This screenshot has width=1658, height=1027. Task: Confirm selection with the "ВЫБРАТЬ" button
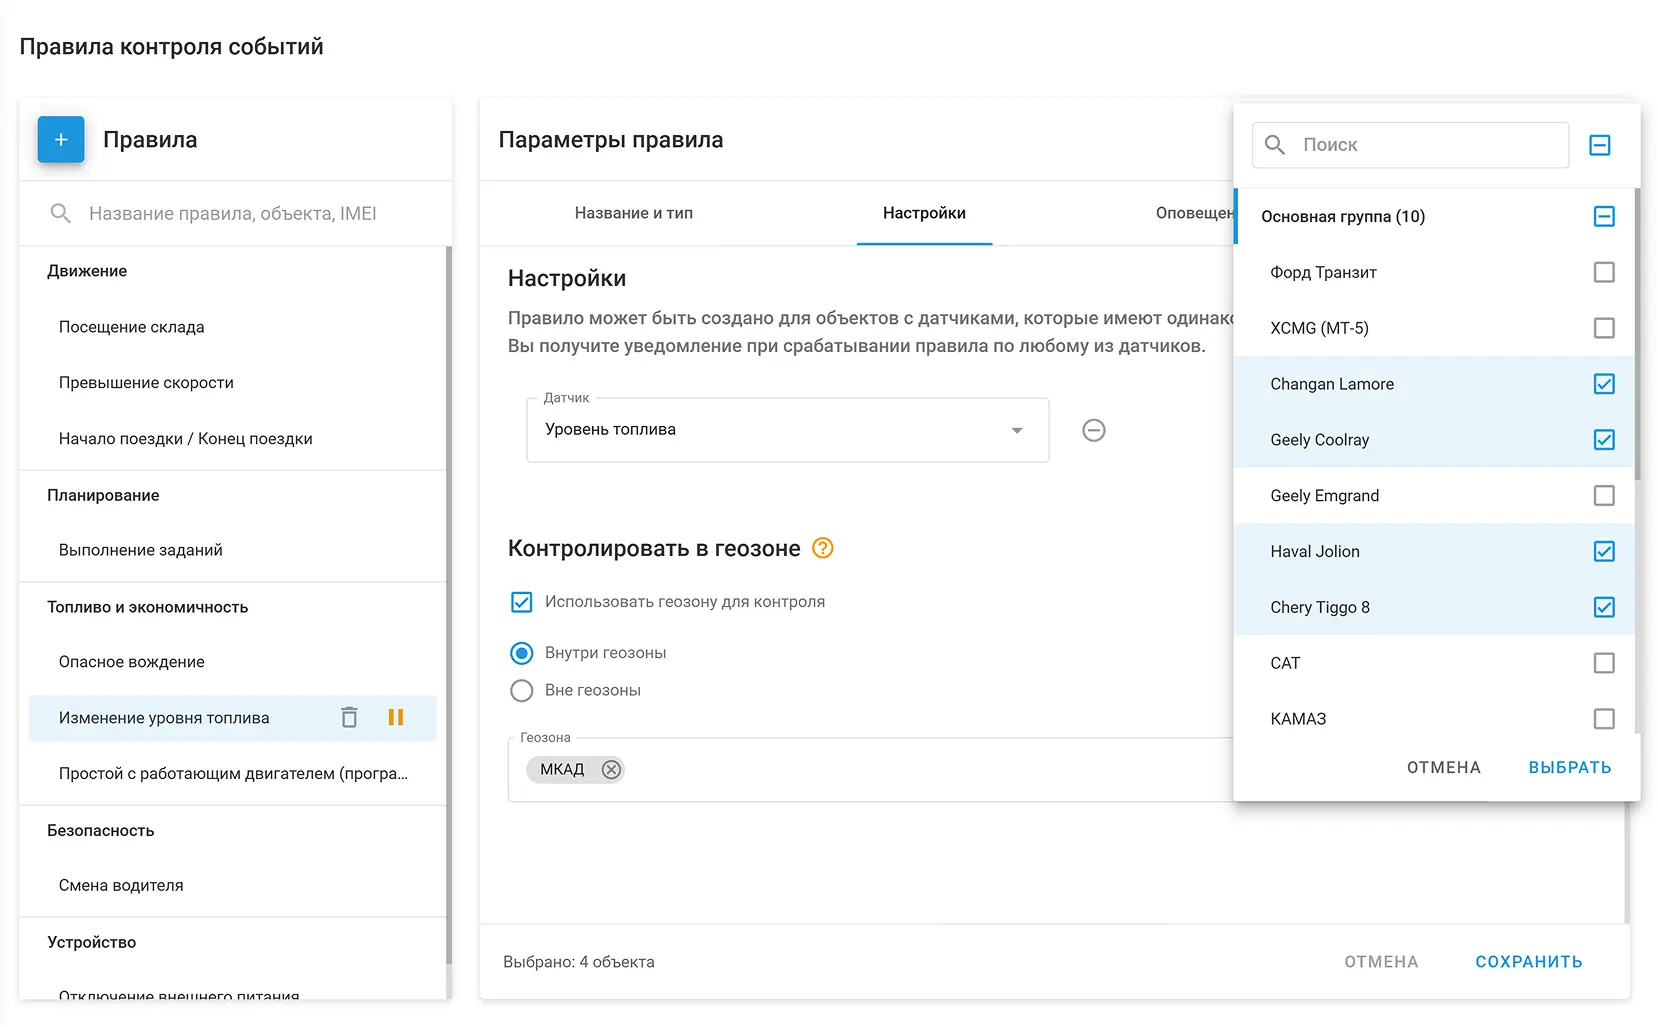1570,767
